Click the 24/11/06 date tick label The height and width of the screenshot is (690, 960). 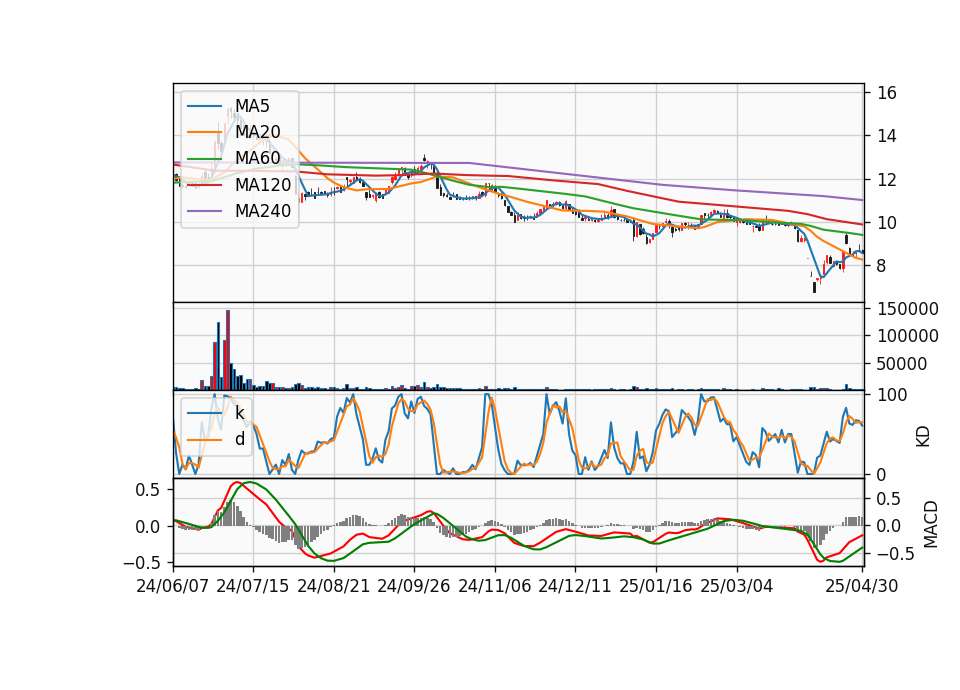tap(495, 586)
